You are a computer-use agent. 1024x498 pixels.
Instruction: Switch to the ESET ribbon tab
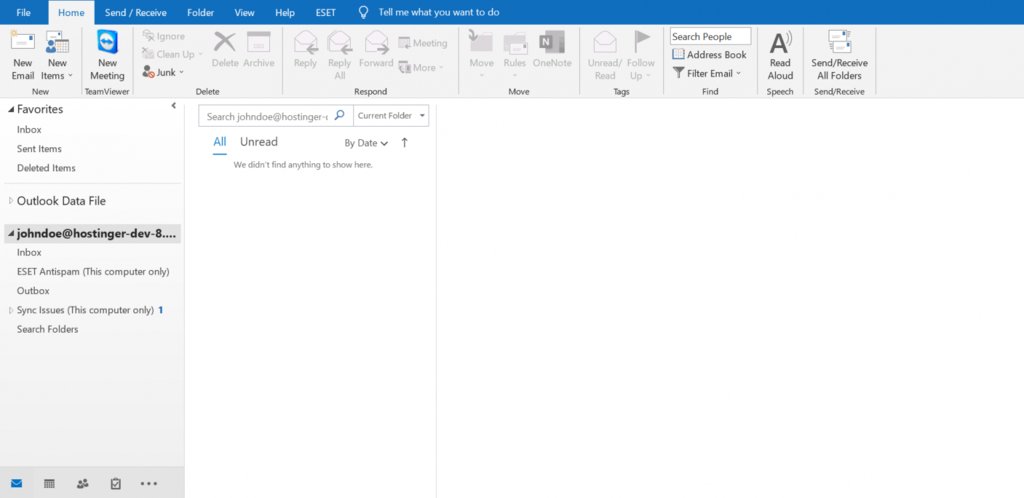pyautogui.click(x=326, y=12)
